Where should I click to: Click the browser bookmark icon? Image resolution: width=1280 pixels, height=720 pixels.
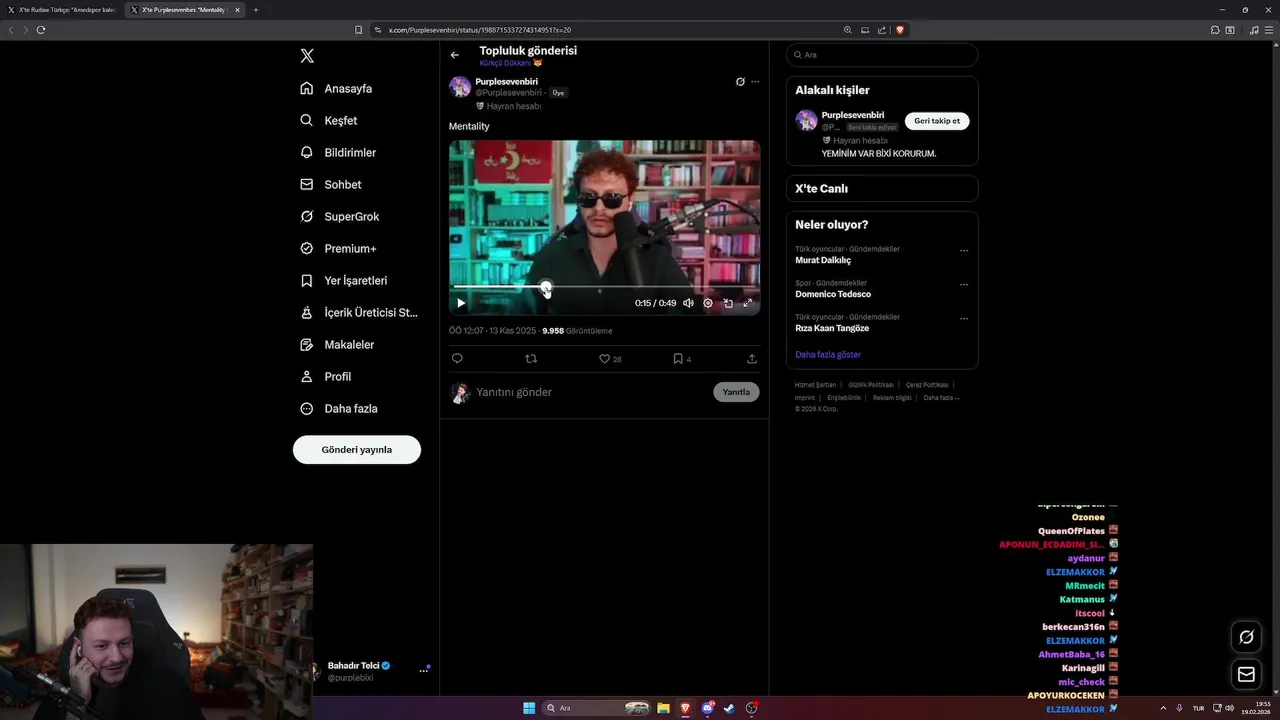(x=358, y=30)
